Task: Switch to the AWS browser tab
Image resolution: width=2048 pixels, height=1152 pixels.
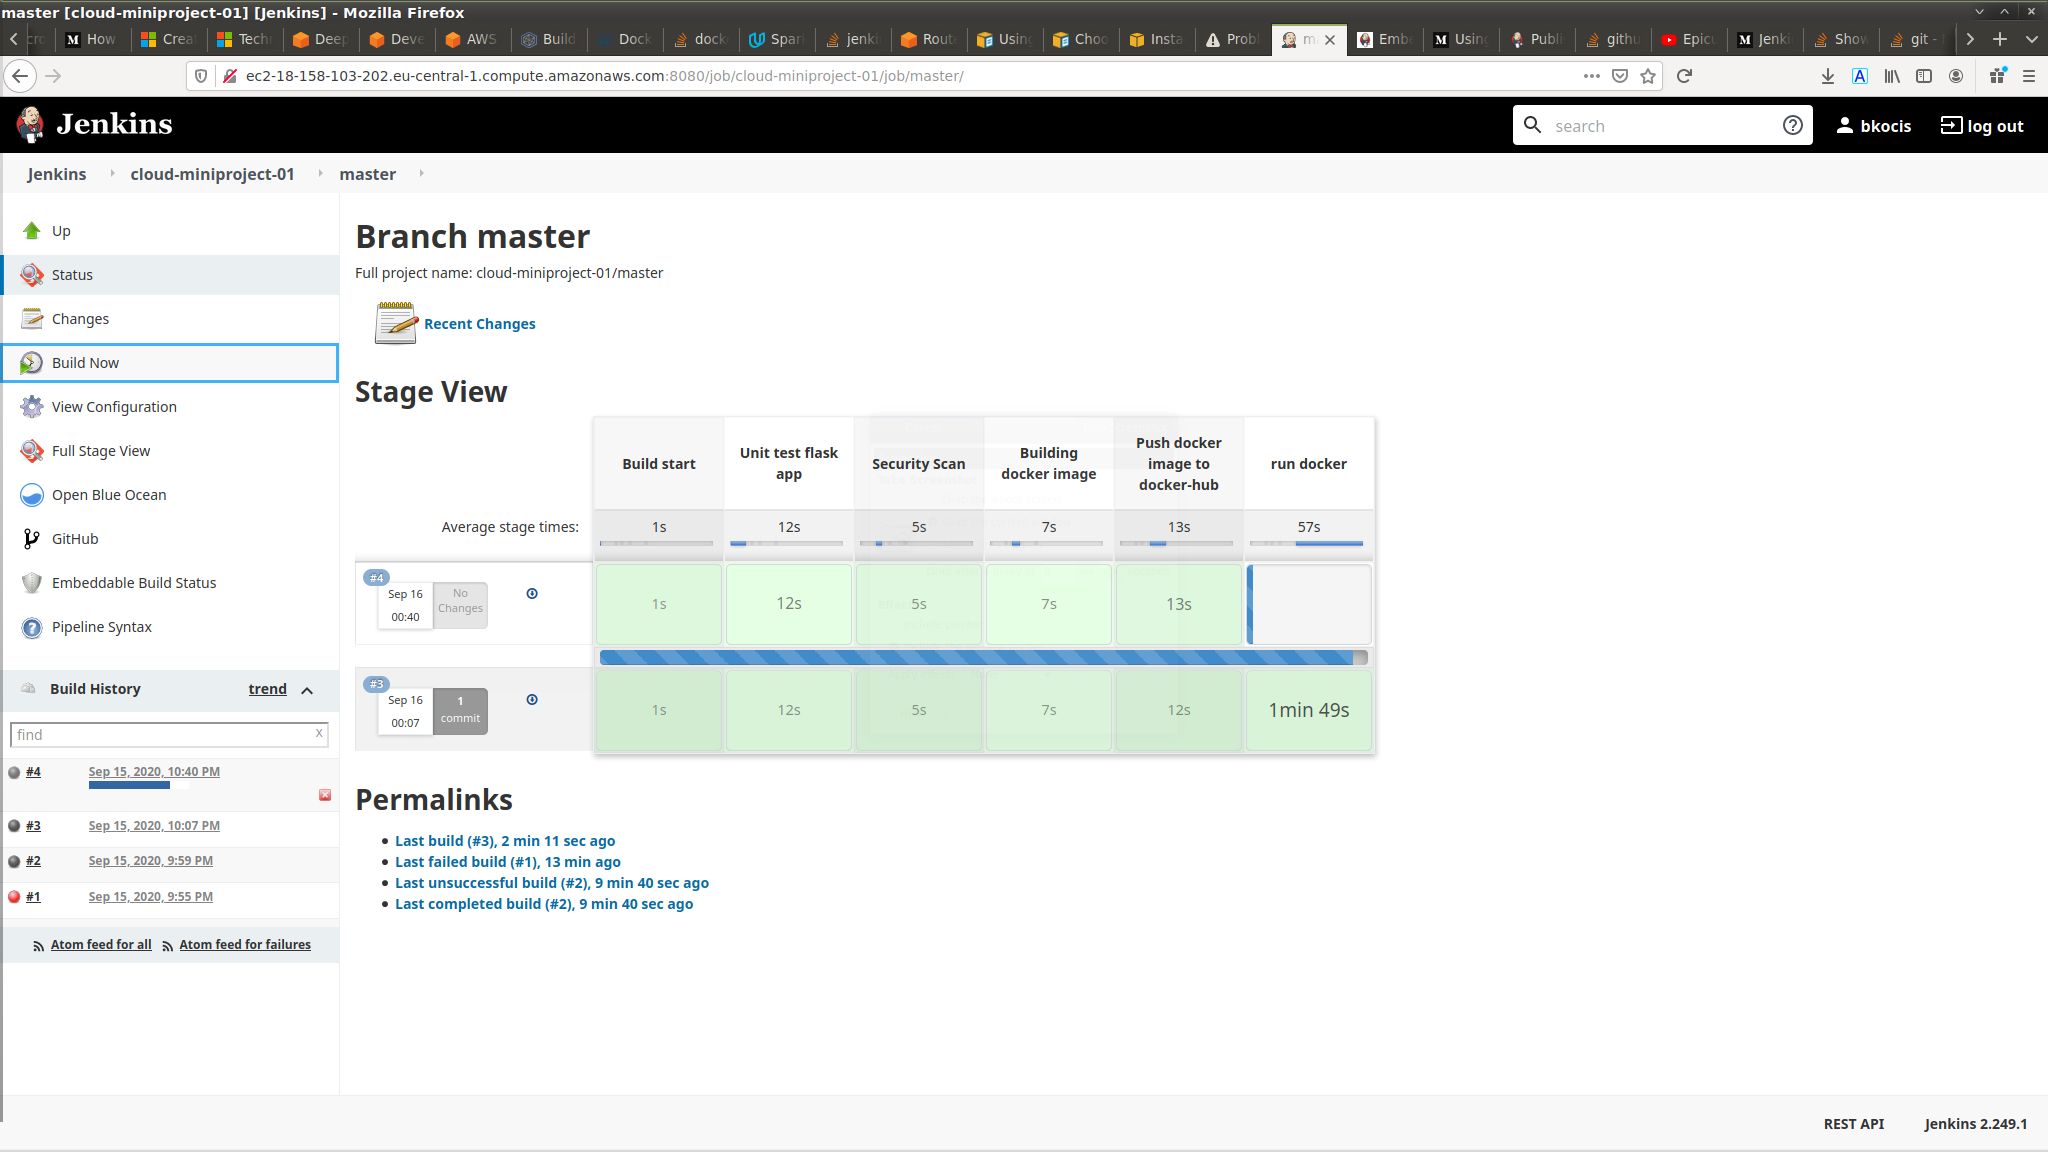Action: point(470,39)
